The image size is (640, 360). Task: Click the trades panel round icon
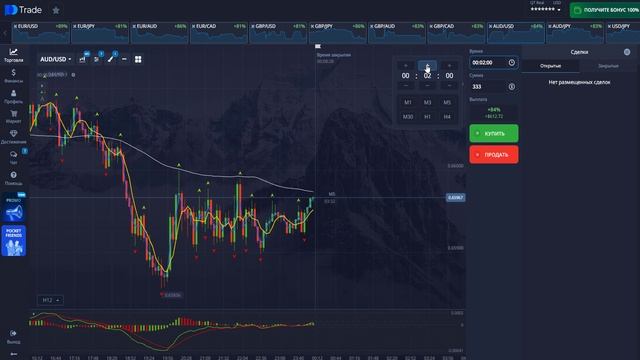pyautogui.click(x=627, y=52)
